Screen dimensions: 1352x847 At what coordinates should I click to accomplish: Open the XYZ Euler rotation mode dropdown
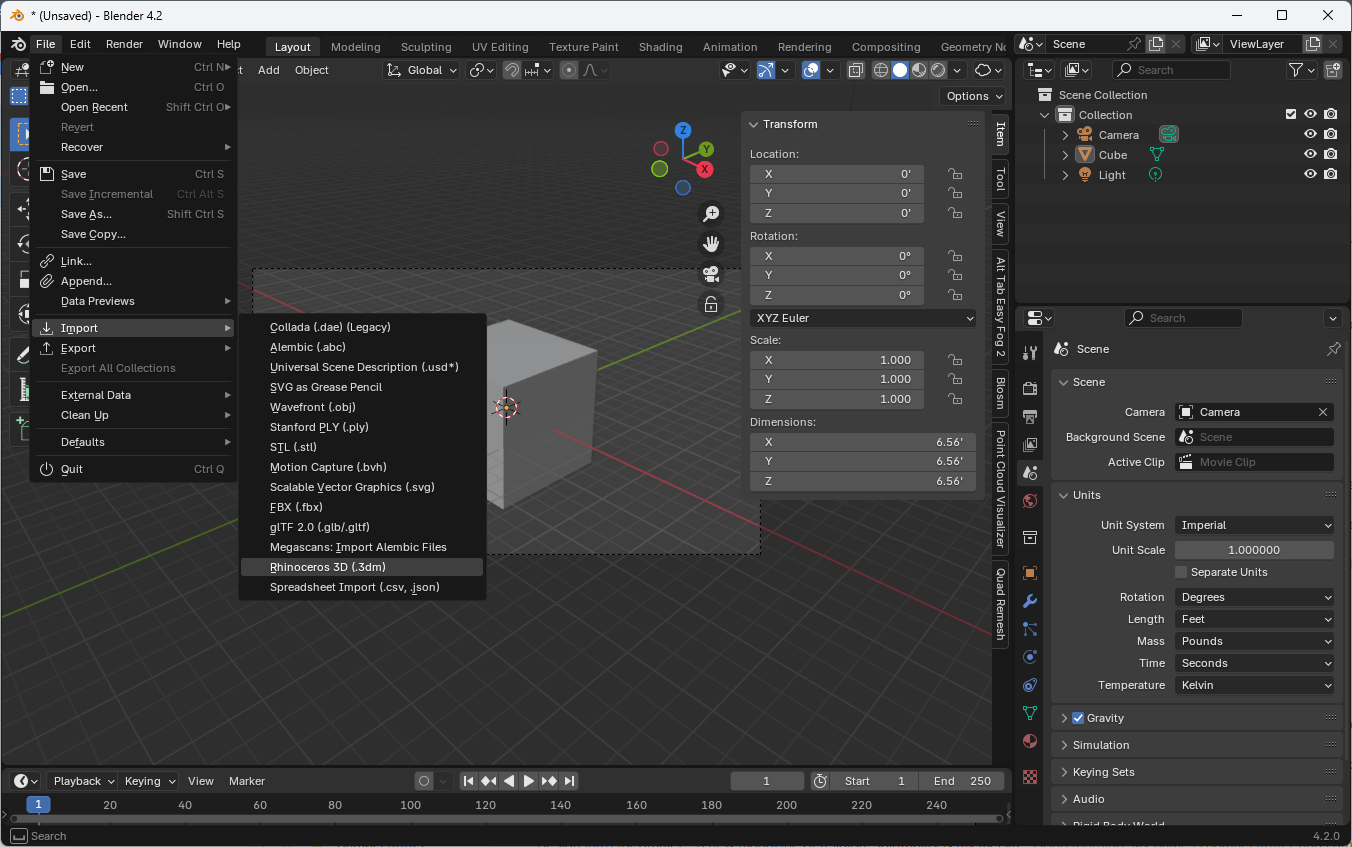[x=863, y=318]
